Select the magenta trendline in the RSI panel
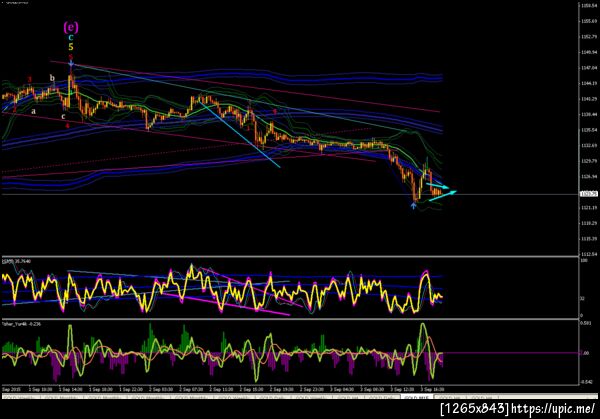Screen dimensions: 600x419 click(226, 305)
